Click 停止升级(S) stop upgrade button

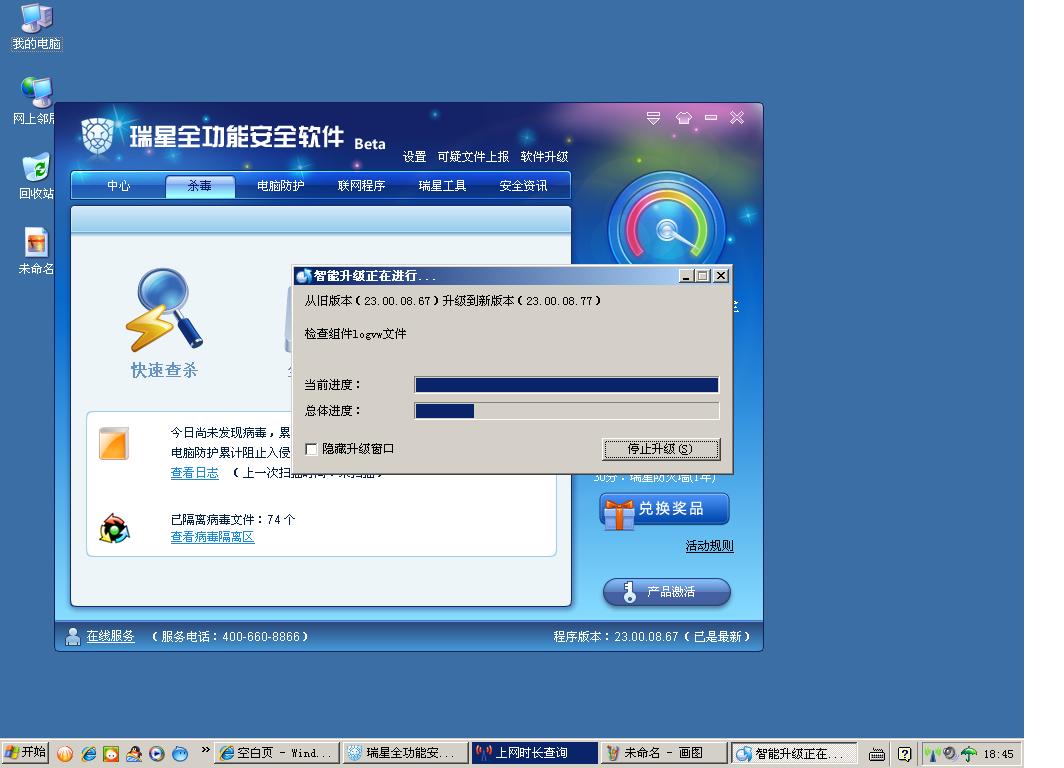(661, 449)
